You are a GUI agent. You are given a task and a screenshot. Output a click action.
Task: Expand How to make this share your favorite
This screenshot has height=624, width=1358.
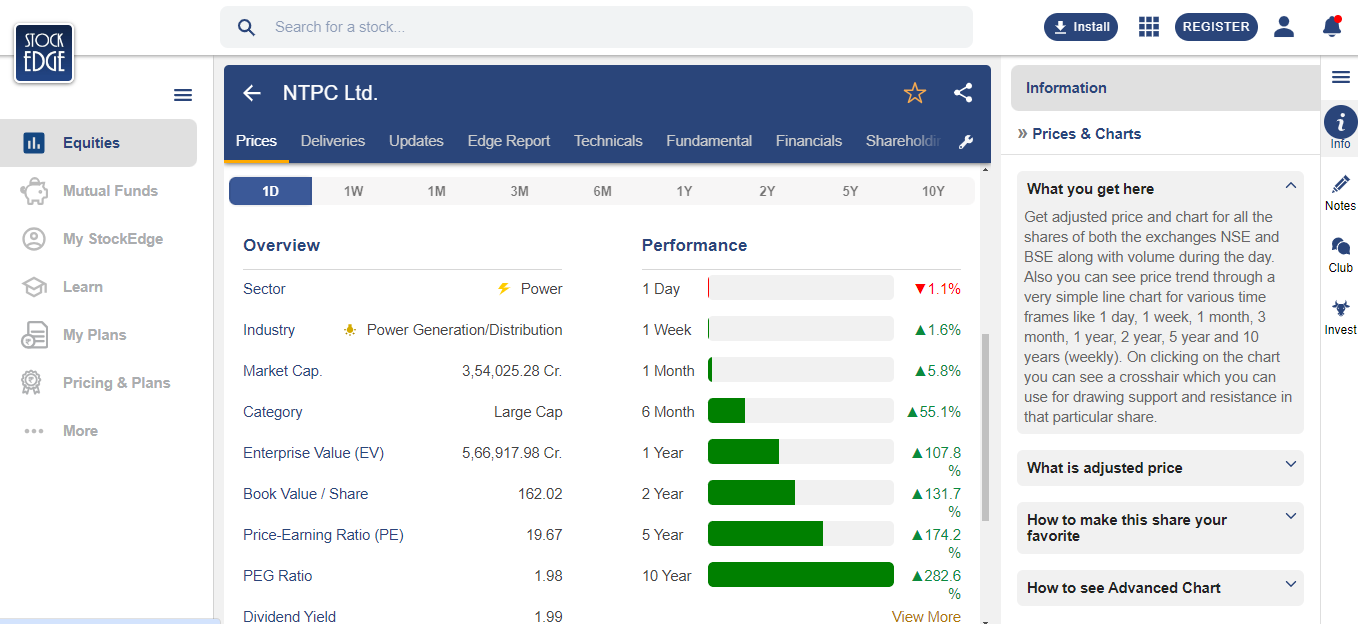click(x=1160, y=528)
